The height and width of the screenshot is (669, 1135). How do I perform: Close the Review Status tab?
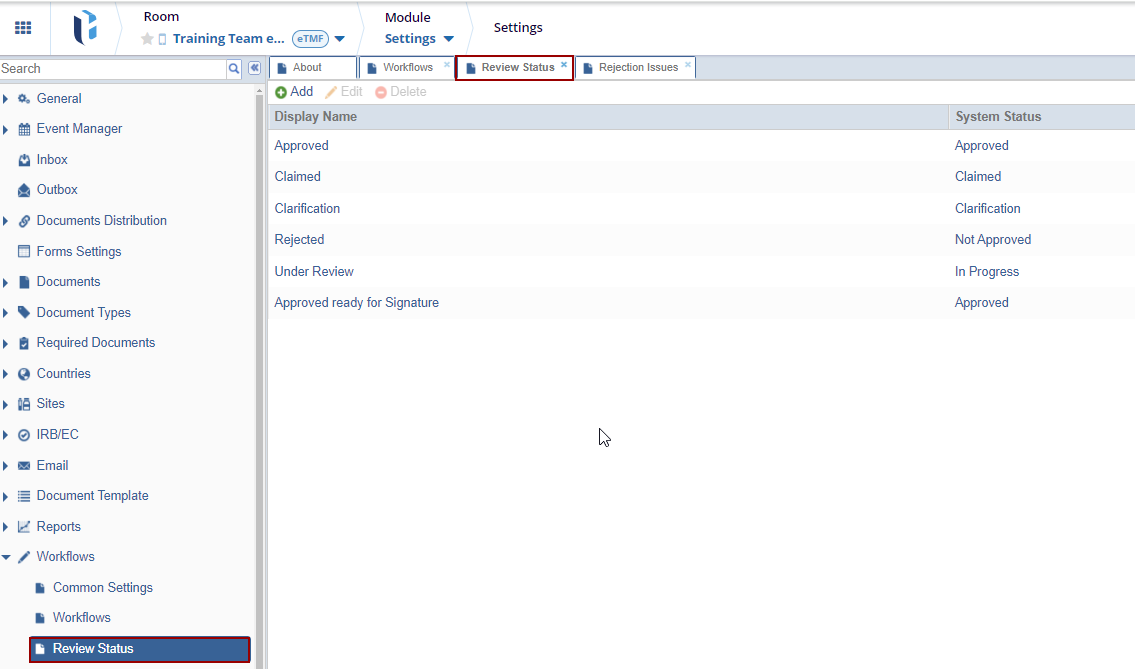tap(564, 65)
